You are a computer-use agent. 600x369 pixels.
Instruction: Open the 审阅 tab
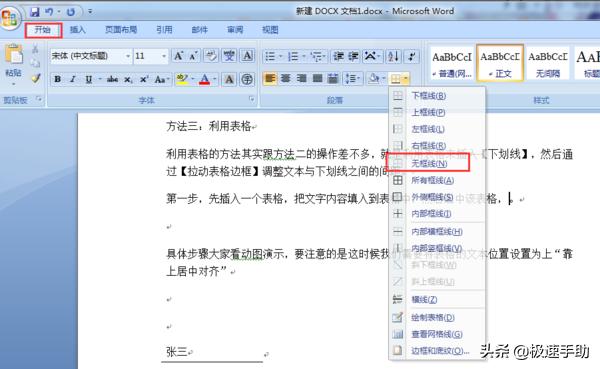(x=235, y=30)
